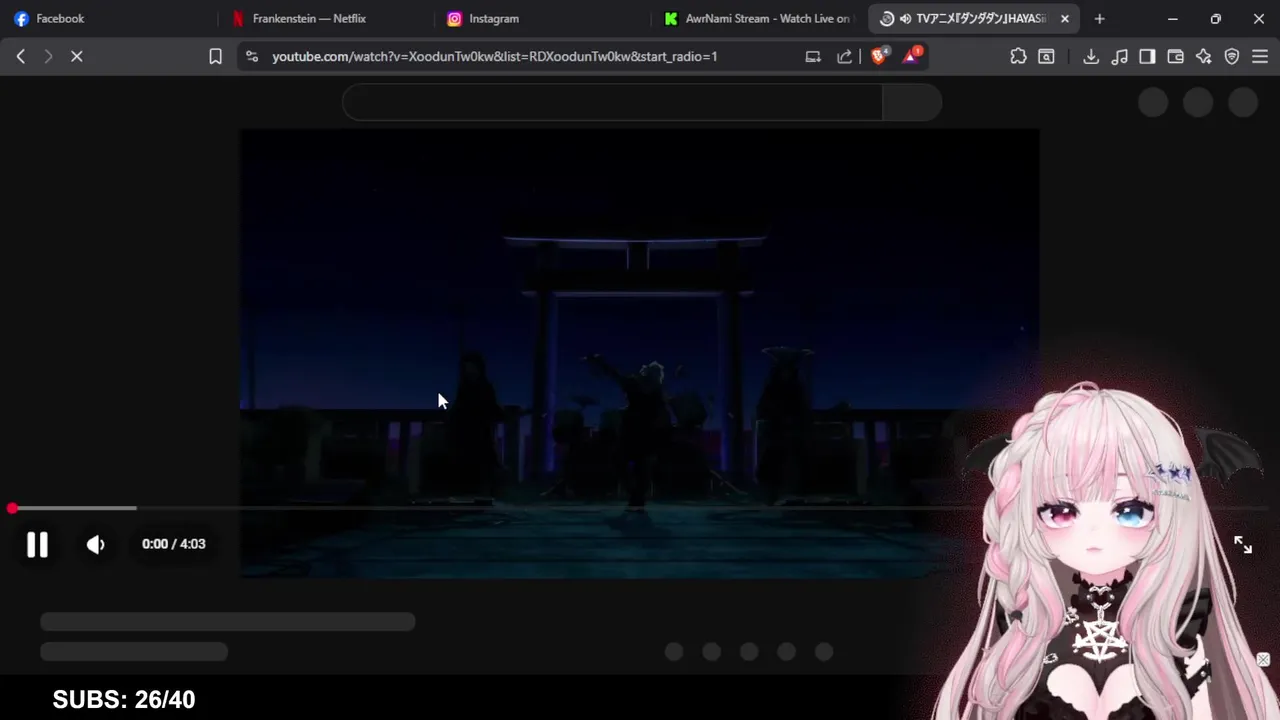Open the Extensions puzzle icon

(x=1018, y=57)
